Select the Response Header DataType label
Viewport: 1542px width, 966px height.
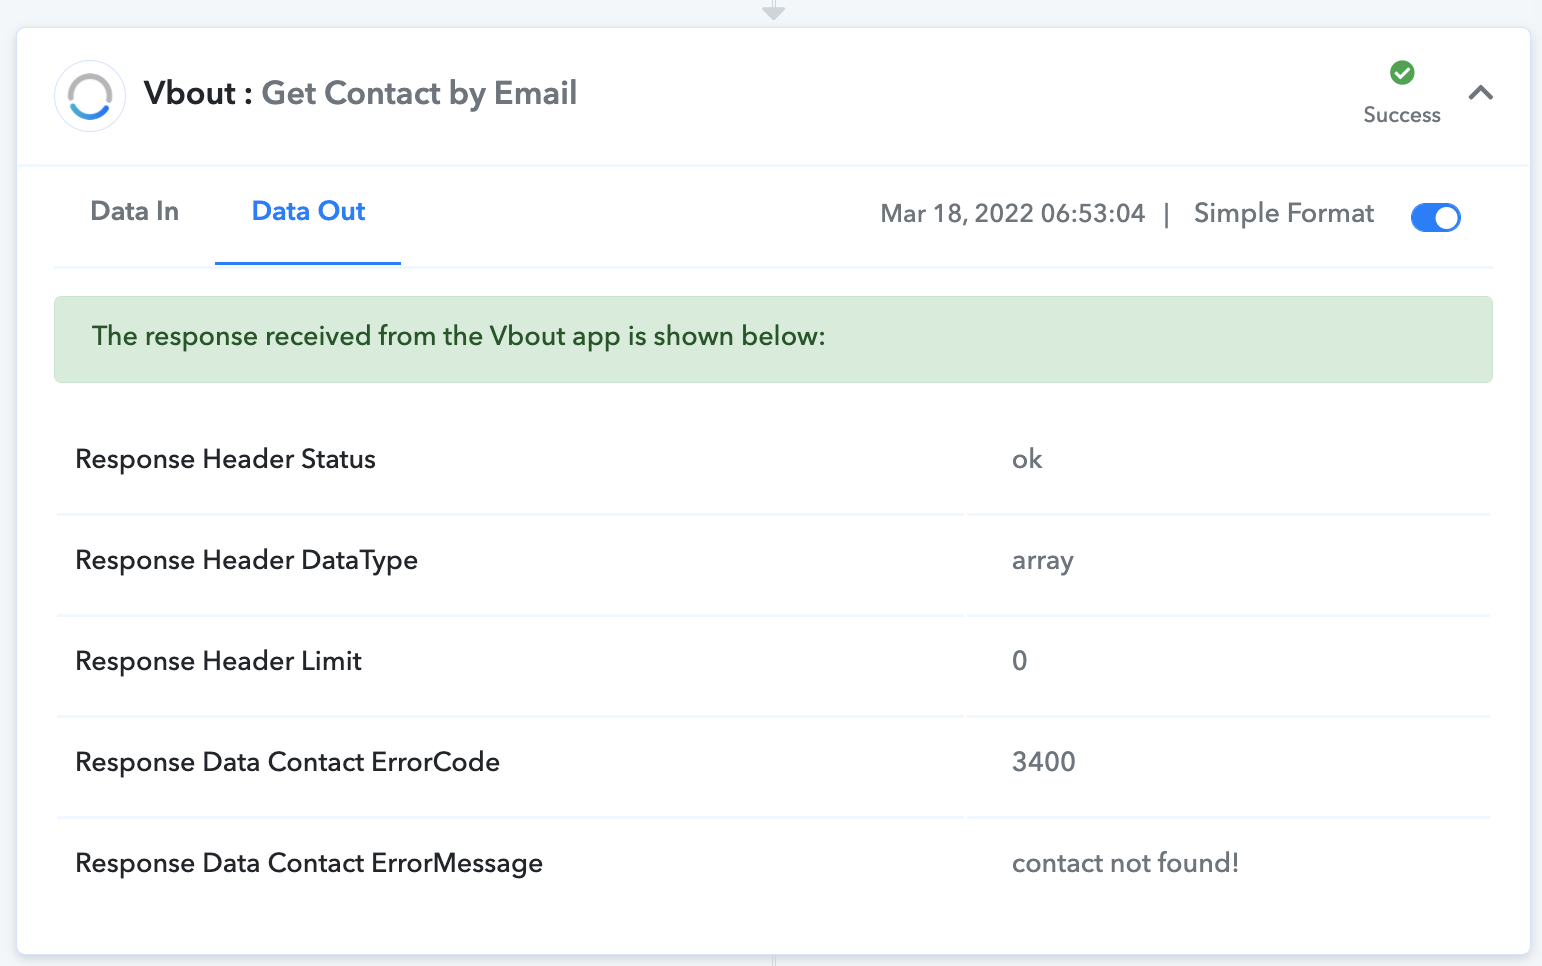(x=246, y=561)
